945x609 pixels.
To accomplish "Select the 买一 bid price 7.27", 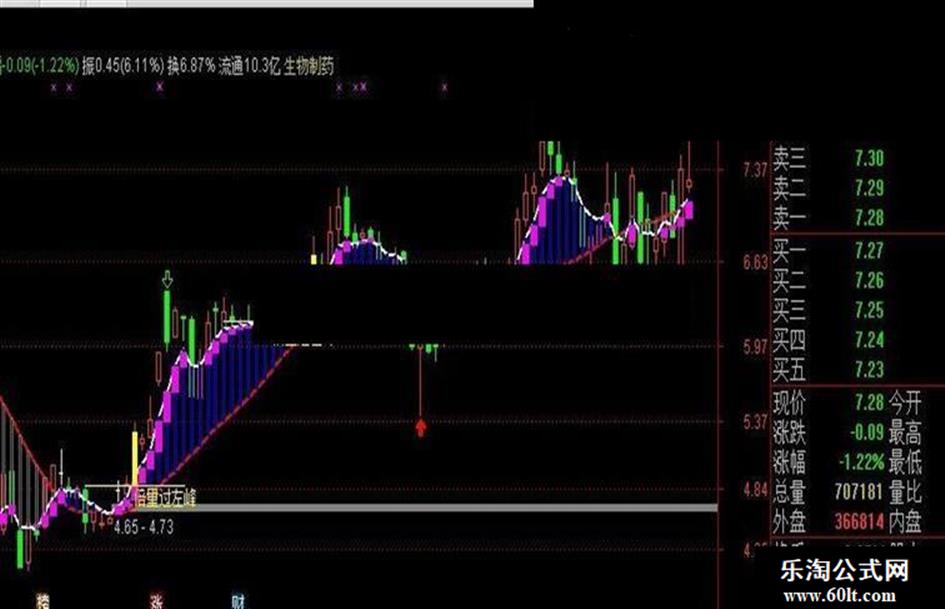I will pos(869,250).
